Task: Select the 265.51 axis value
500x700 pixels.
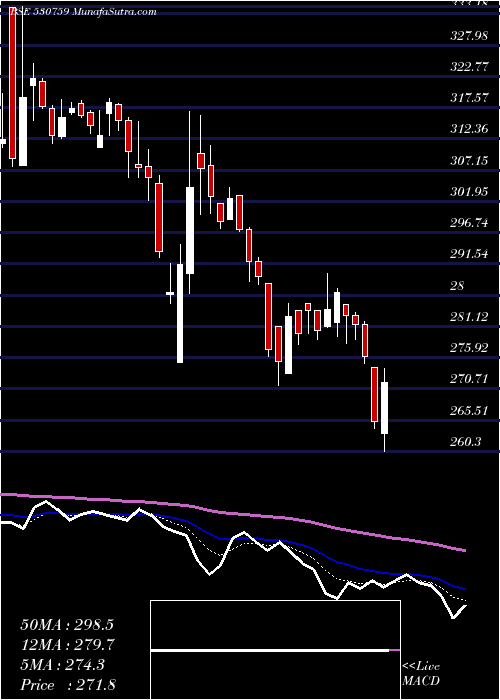Action: pyautogui.click(x=469, y=410)
